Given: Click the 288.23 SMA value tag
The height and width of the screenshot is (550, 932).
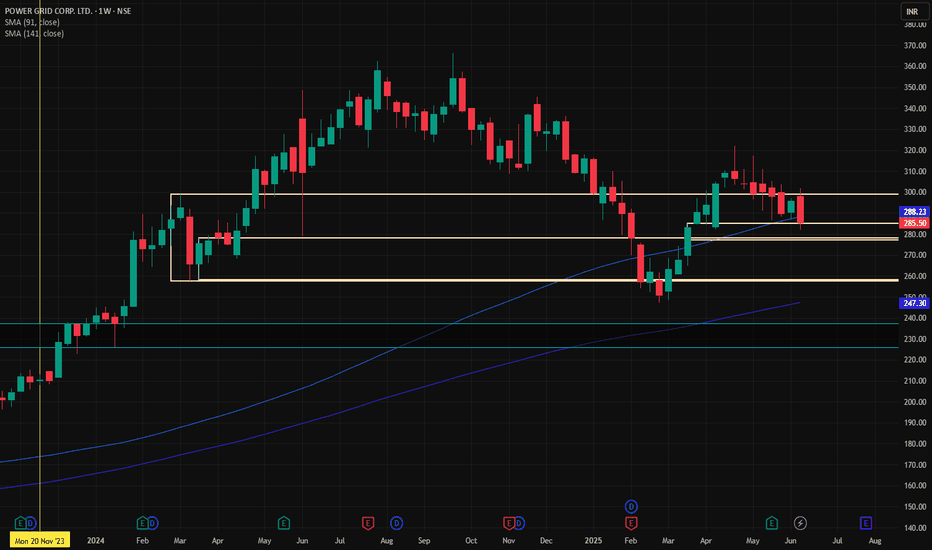Looking at the screenshot, I should pyautogui.click(x=914, y=212).
